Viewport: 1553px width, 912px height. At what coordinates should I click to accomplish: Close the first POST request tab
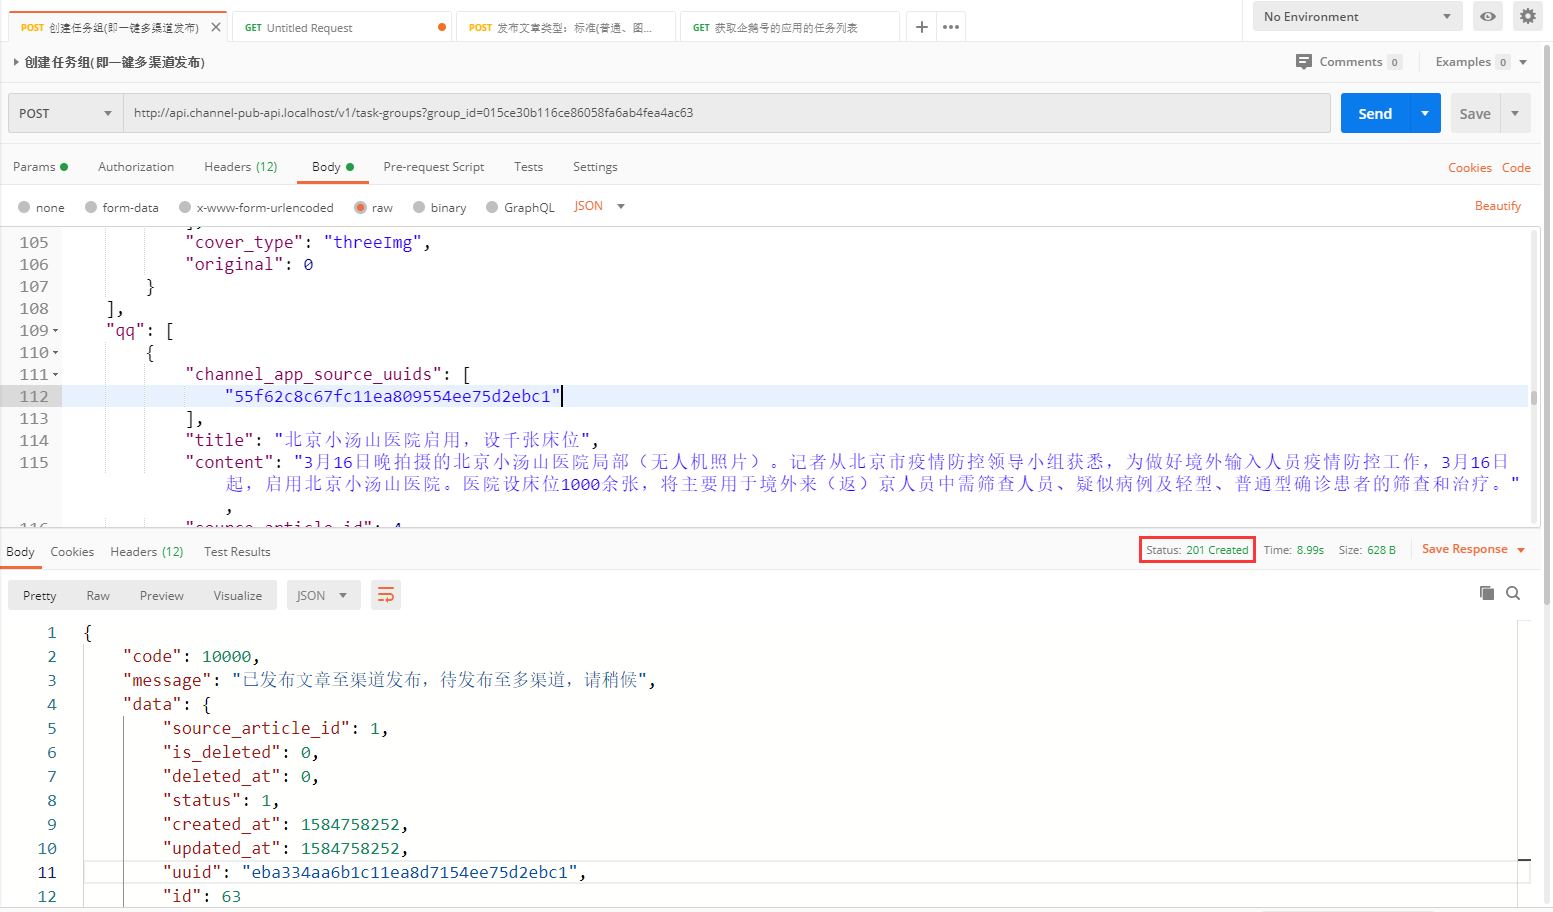[x=216, y=27]
